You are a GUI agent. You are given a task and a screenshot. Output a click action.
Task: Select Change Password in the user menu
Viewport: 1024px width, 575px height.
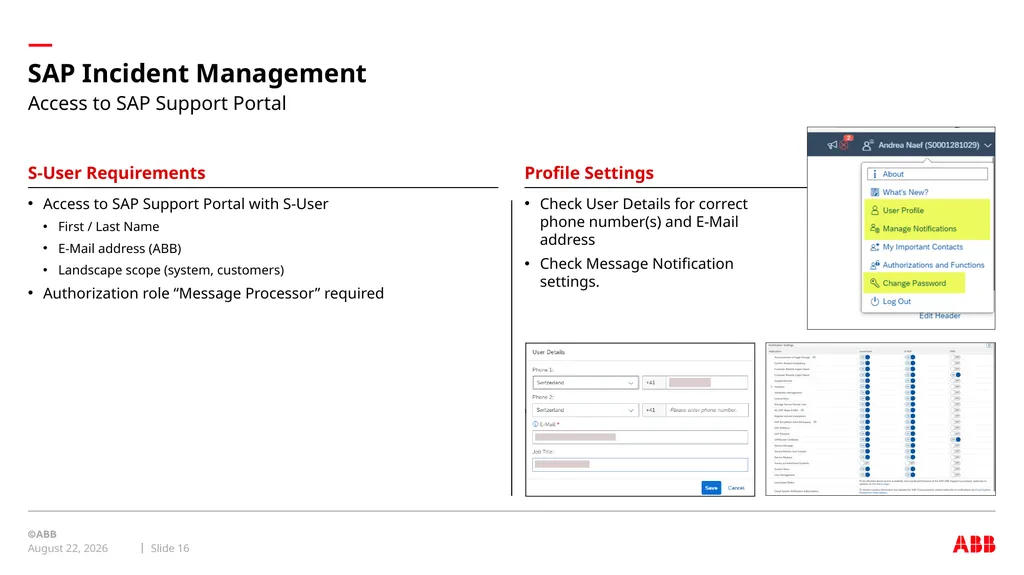pos(914,283)
